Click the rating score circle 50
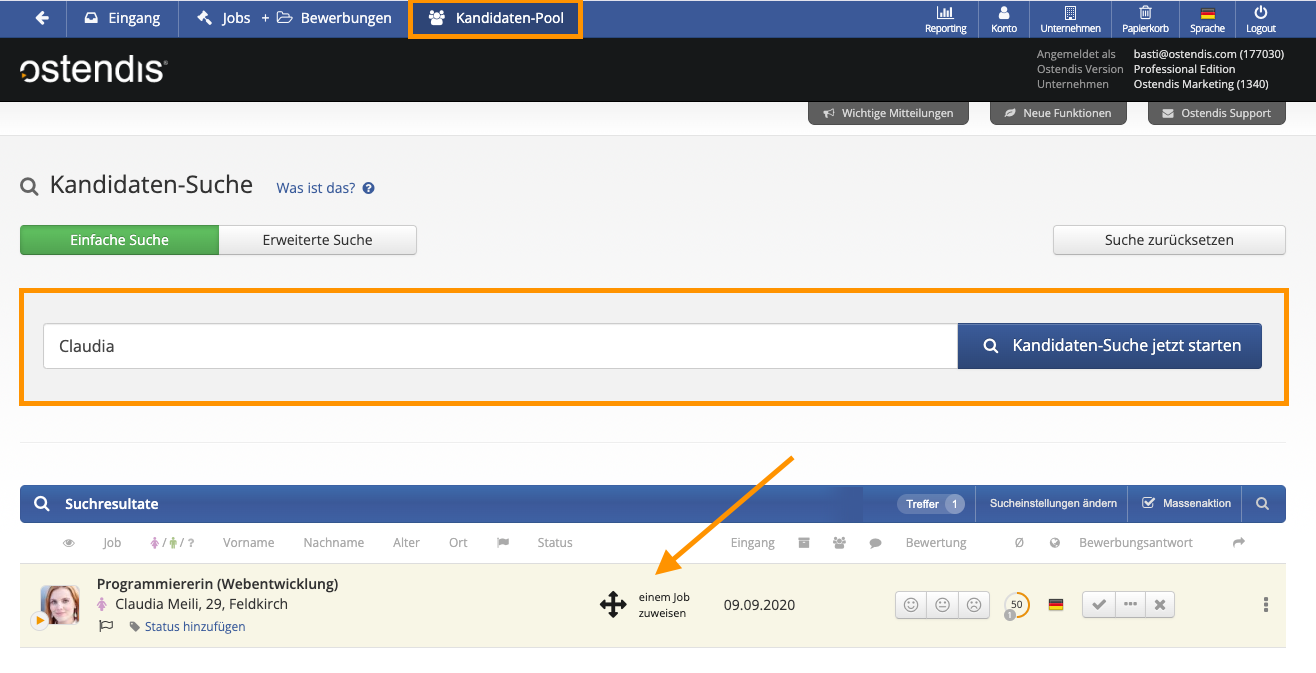The height and width of the screenshot is (673, 1316). [x=1016, y=605]
